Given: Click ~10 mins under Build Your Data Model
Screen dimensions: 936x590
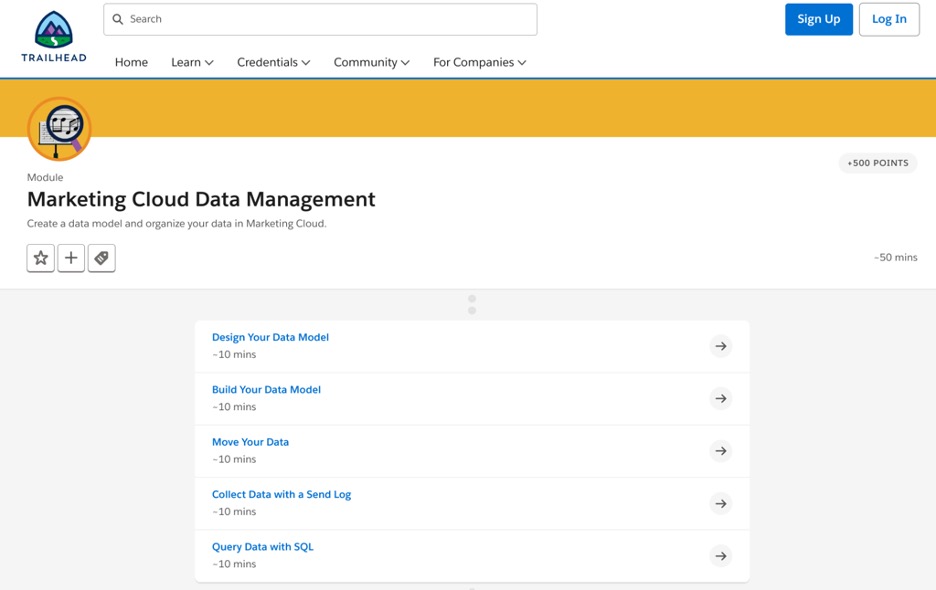Looking at the screenshot, I should [x=234, y=407].
